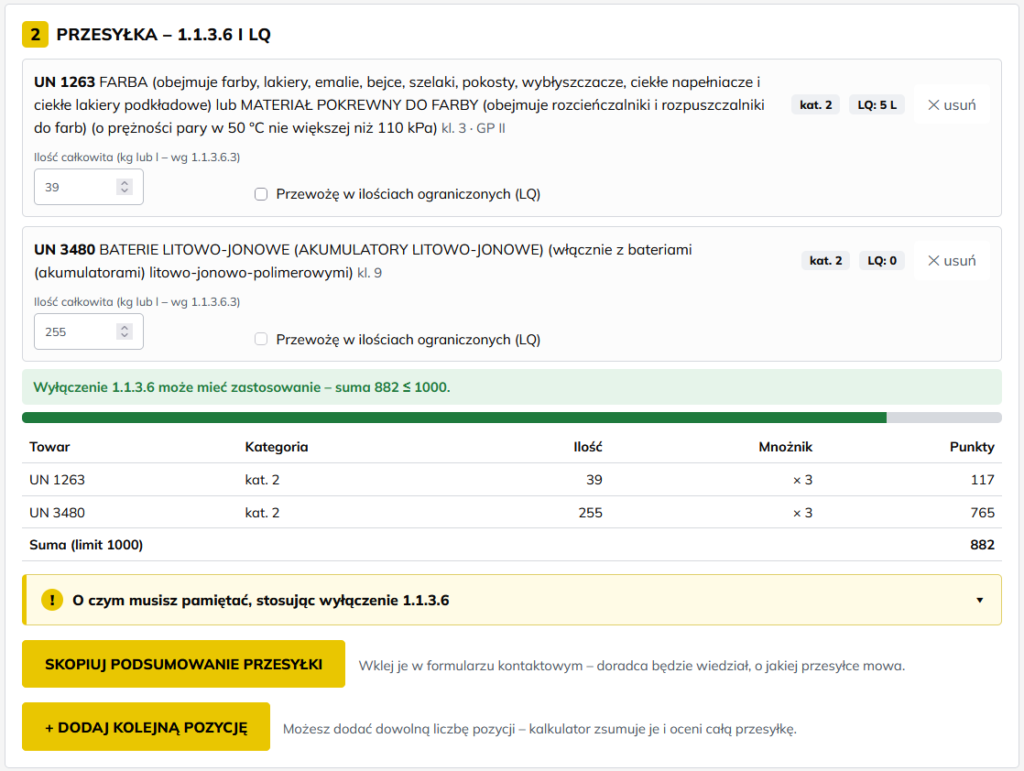Click the hint about adding any number of items

[540, 729]
